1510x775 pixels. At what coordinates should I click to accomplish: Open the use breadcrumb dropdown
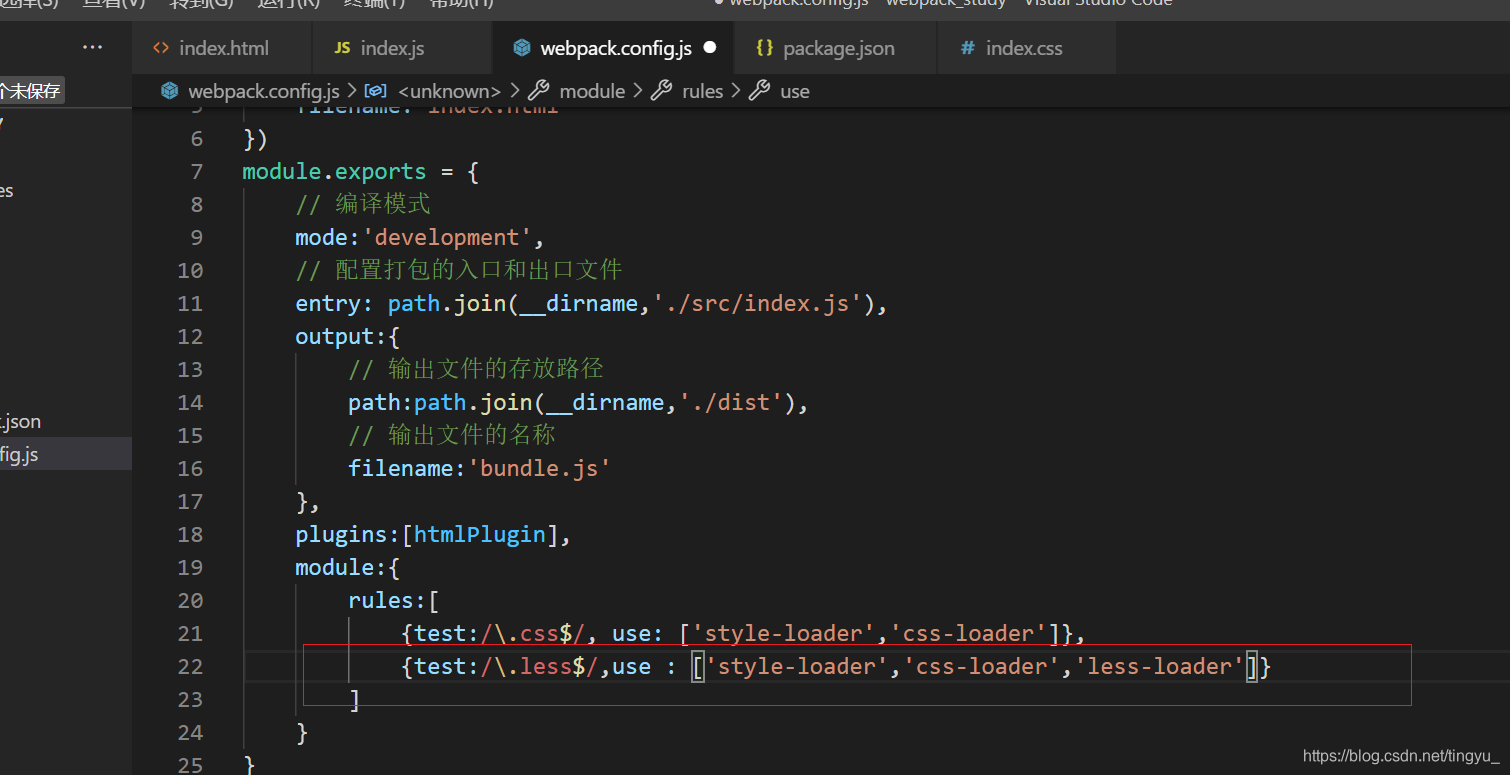(794, 90)
